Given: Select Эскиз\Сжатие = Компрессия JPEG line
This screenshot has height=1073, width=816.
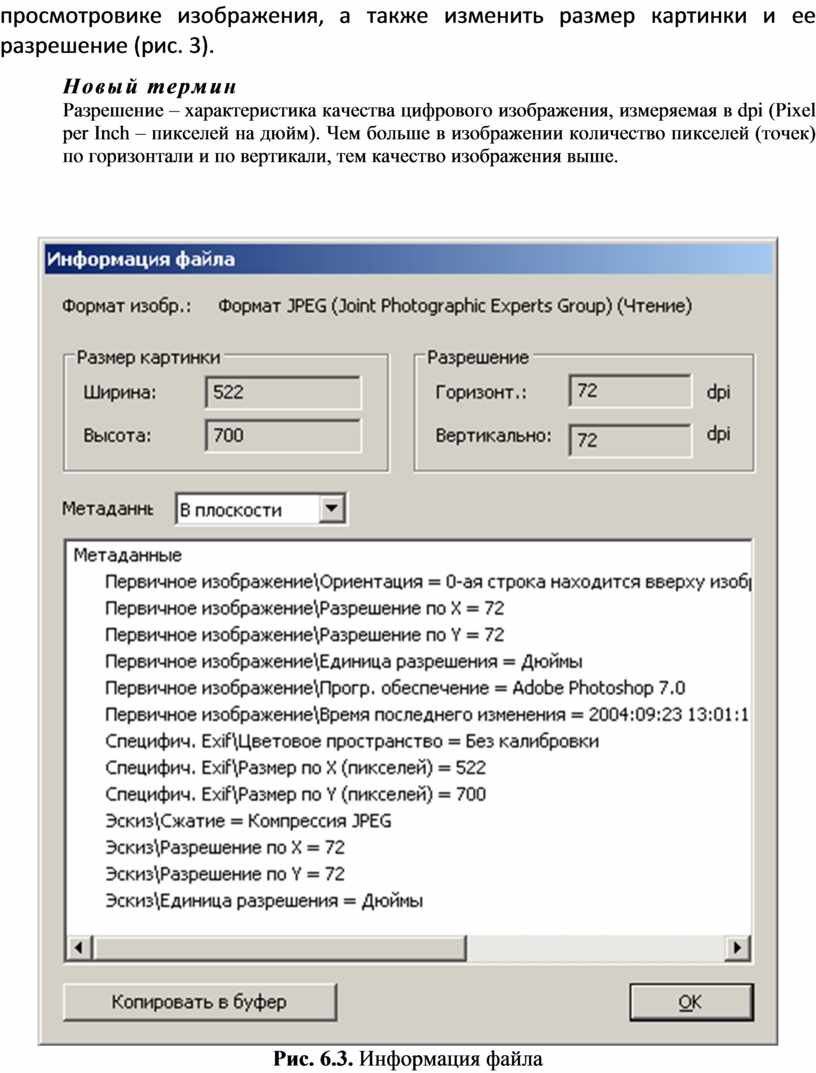Looking at the screenshot, I should point(248,821).
